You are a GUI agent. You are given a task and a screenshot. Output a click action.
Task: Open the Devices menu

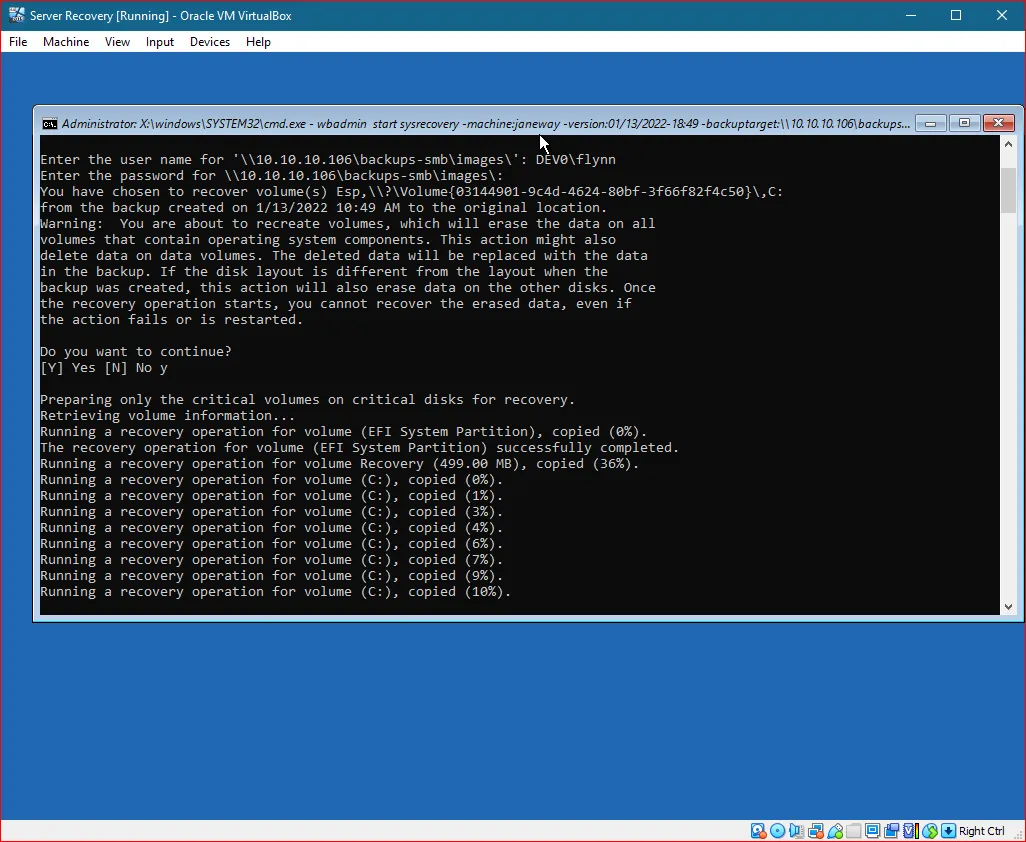tap(209, 42)
